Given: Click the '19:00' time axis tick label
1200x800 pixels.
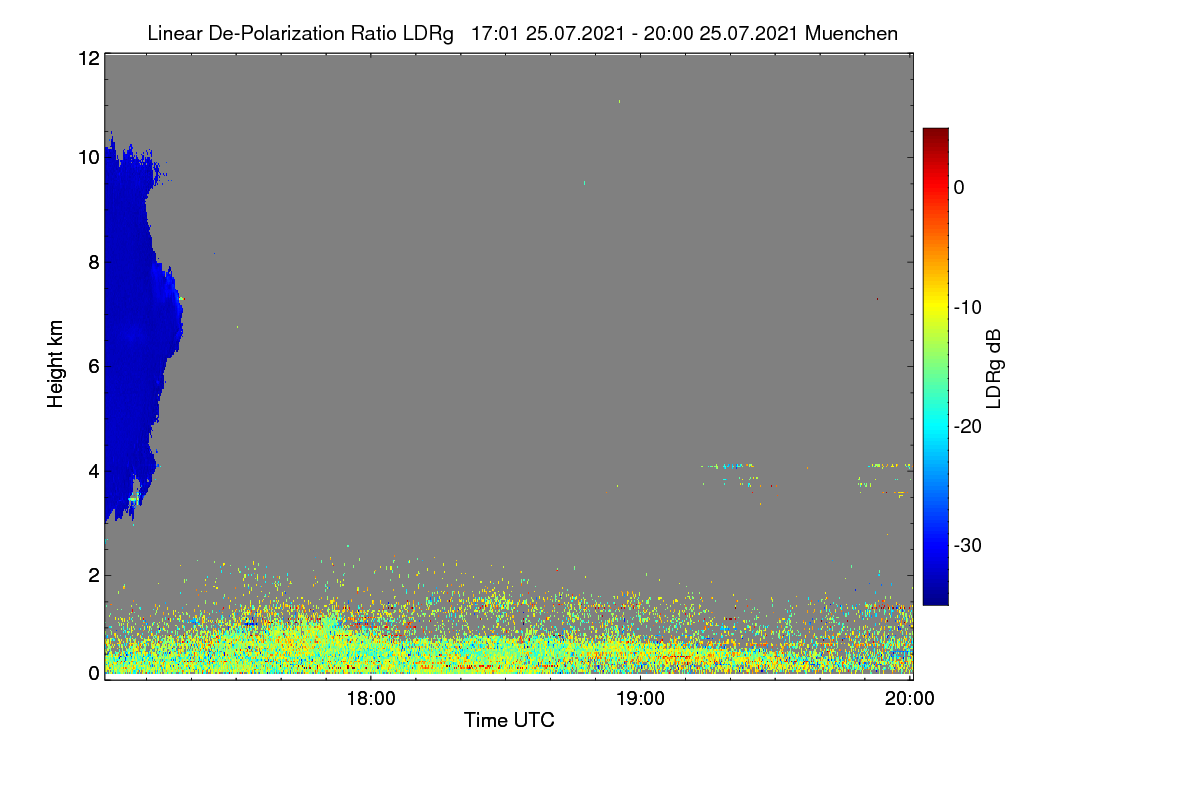Looking at the screenshot, I should coord(640,699).
